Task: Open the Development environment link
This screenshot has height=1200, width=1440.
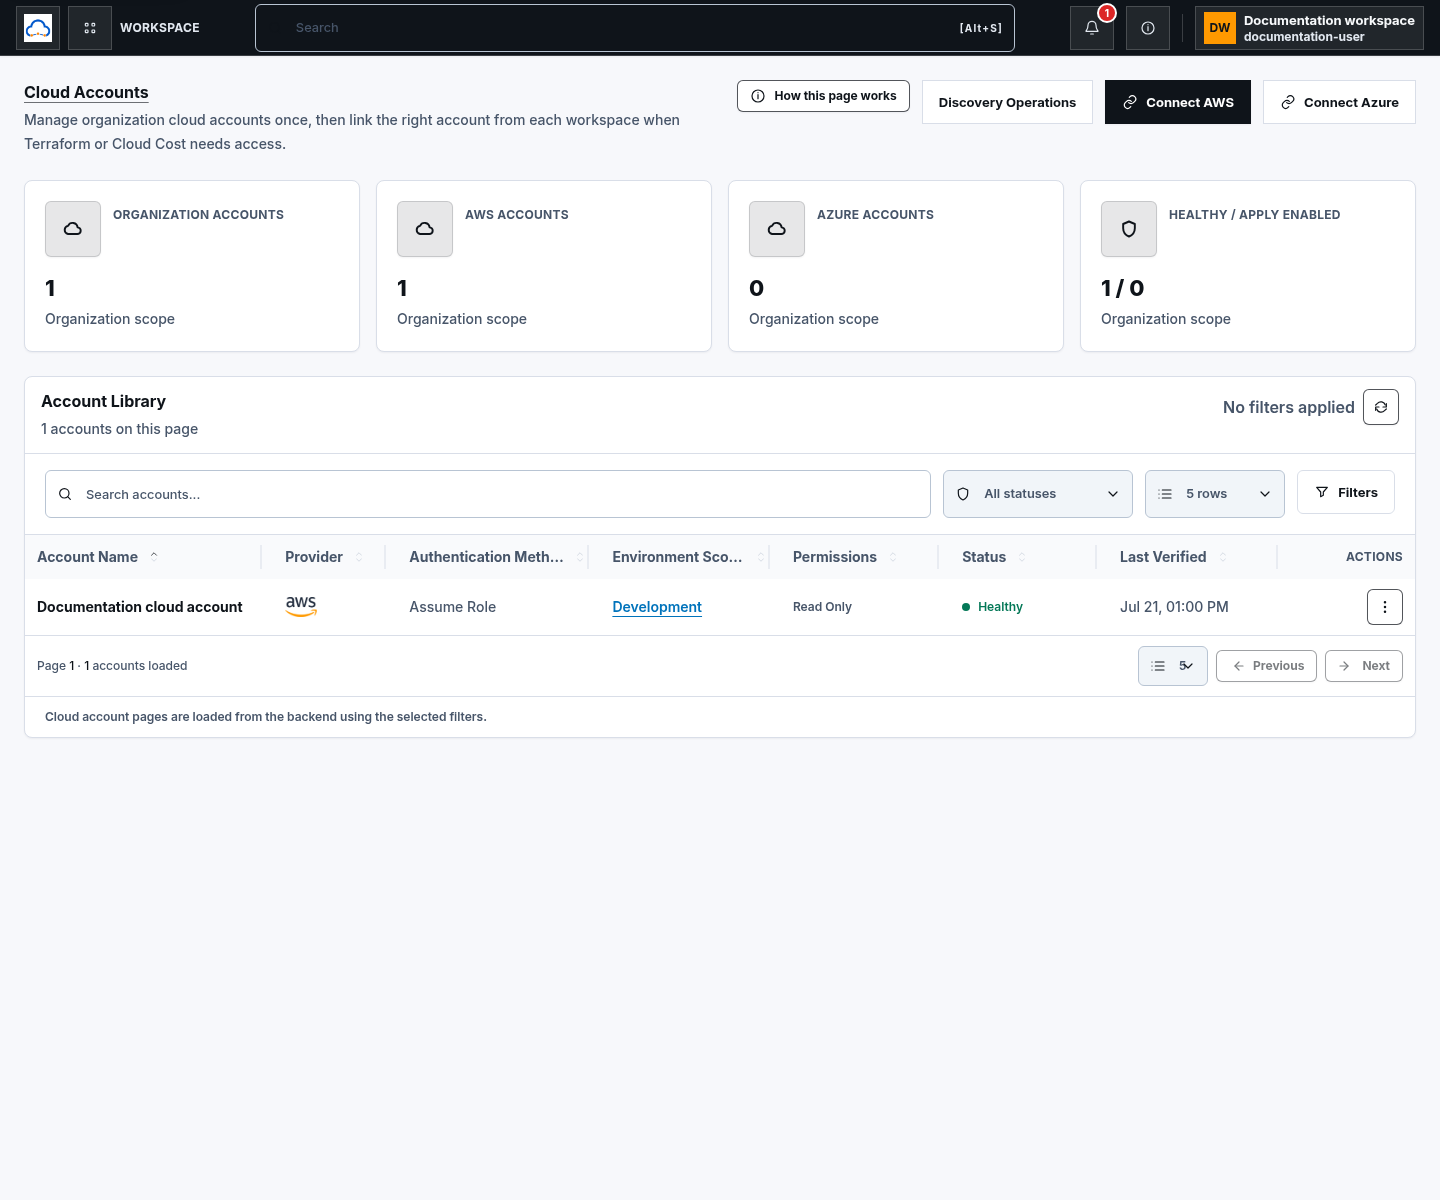Action: coord(657,607)
